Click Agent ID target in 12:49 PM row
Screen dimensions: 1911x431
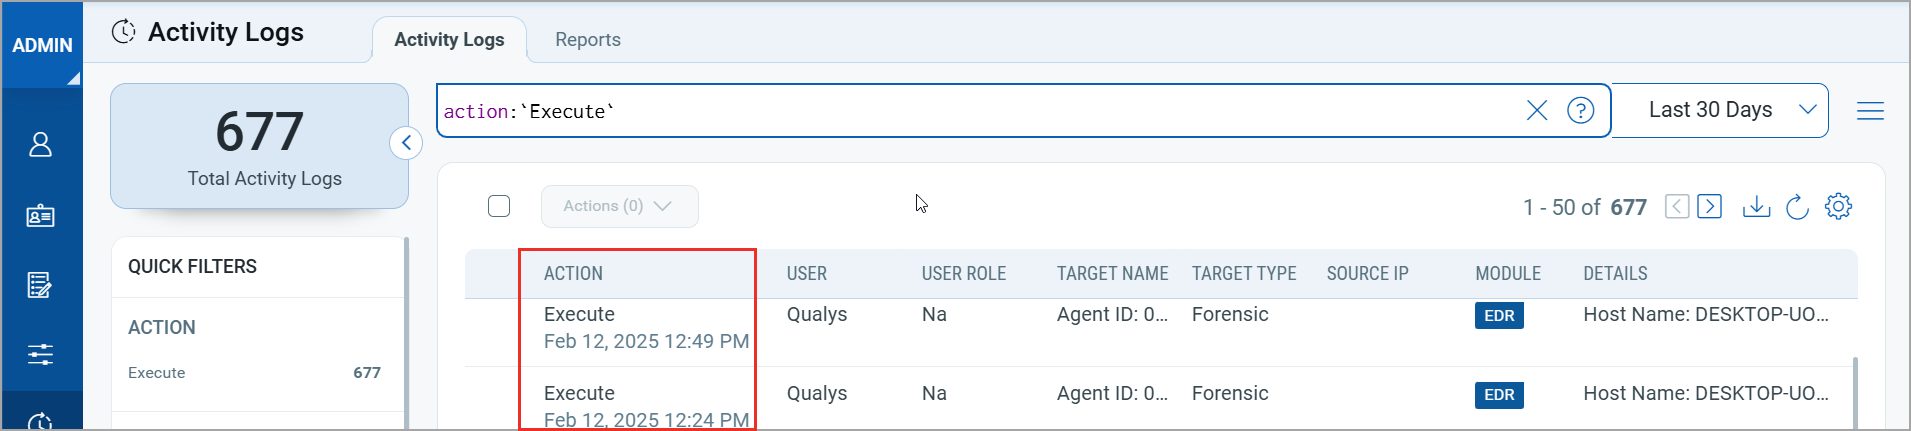(x=1112, y=314)
